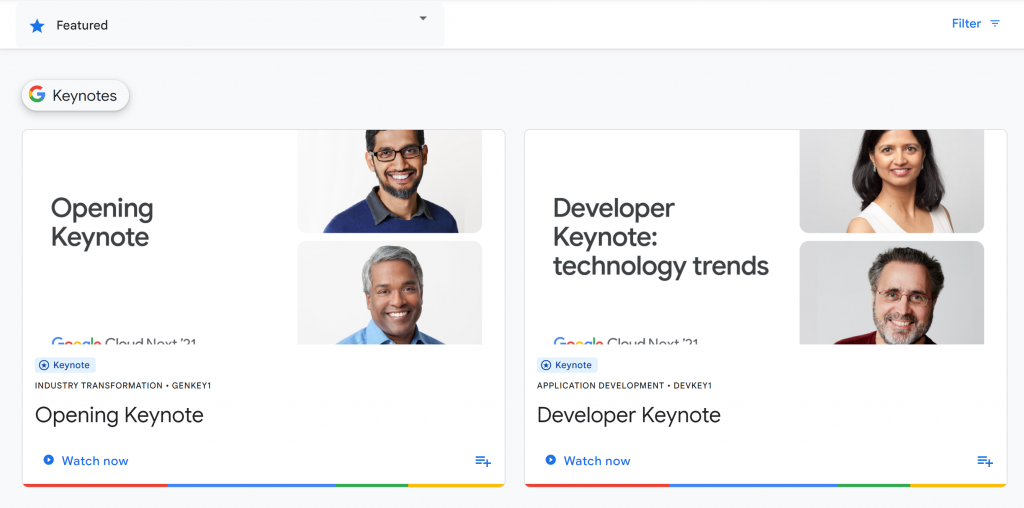Open the Developer Keynote banner thumbnail
The width and height of the screenshot is (1024, 508).
point(765,237)
